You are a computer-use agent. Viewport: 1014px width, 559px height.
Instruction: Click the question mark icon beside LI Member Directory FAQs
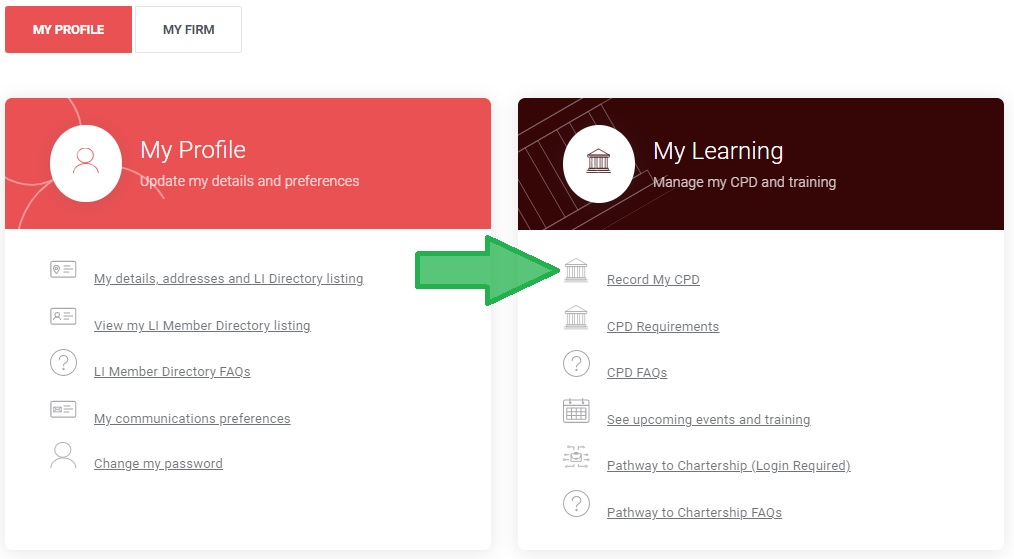tap(63, 363)
